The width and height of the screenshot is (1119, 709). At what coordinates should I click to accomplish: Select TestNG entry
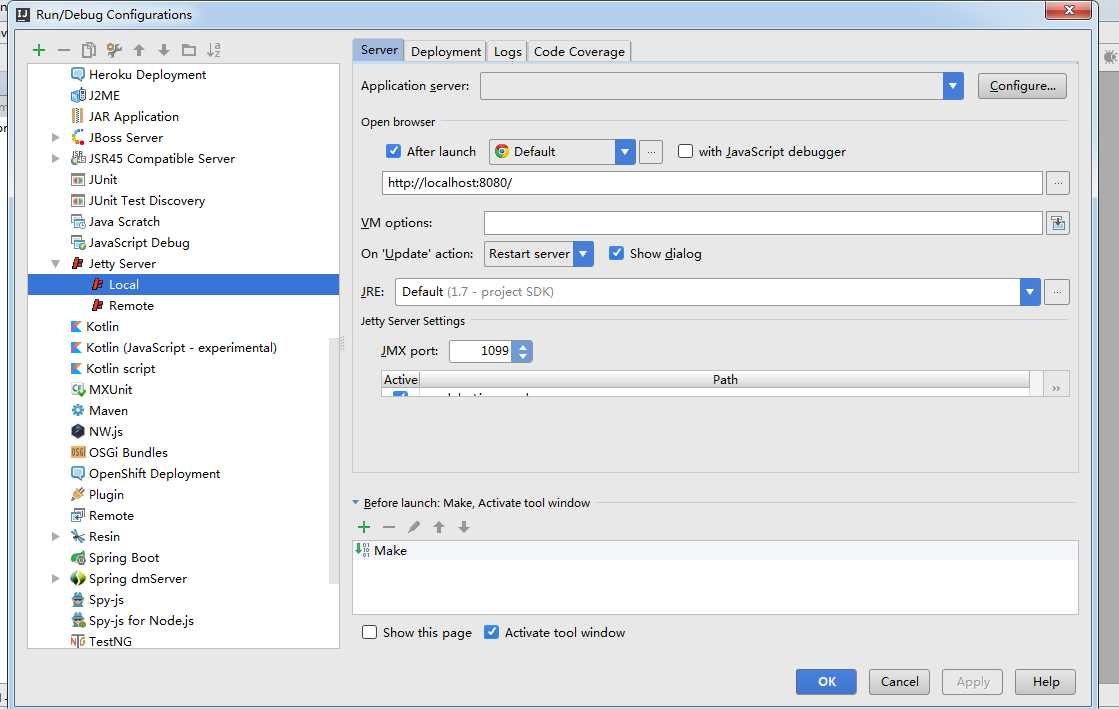pos(110,641)
